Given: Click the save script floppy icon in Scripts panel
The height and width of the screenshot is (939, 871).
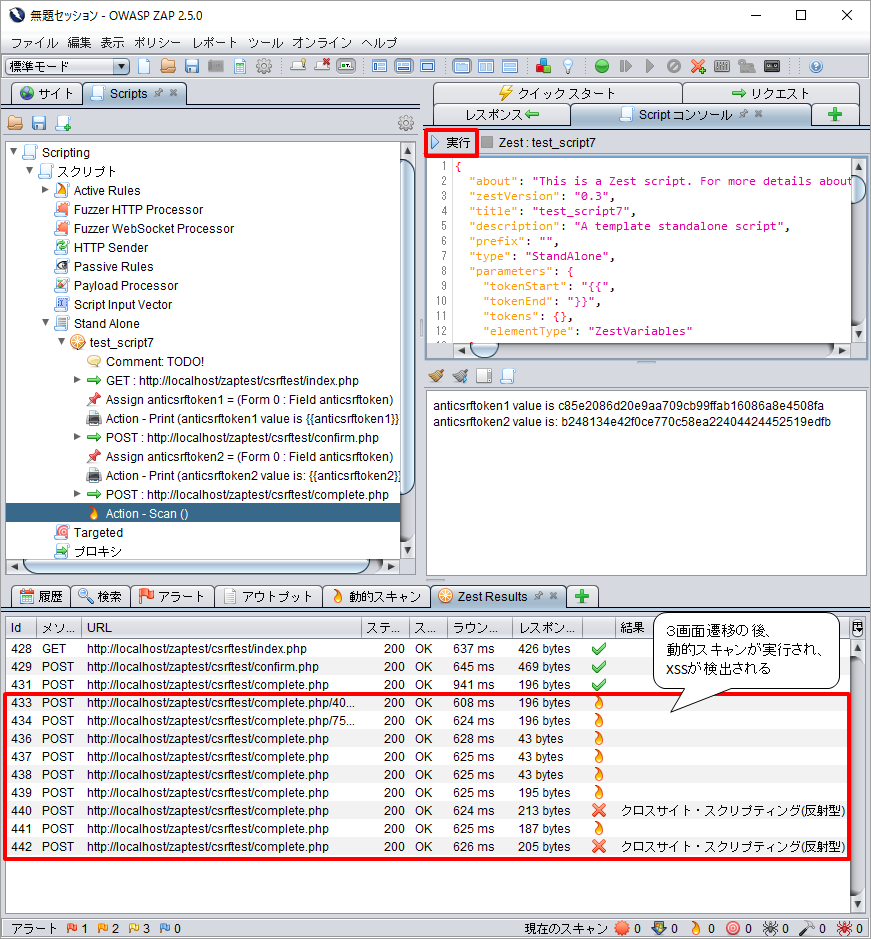Looking at the screenshot, I should coord(39,123).
